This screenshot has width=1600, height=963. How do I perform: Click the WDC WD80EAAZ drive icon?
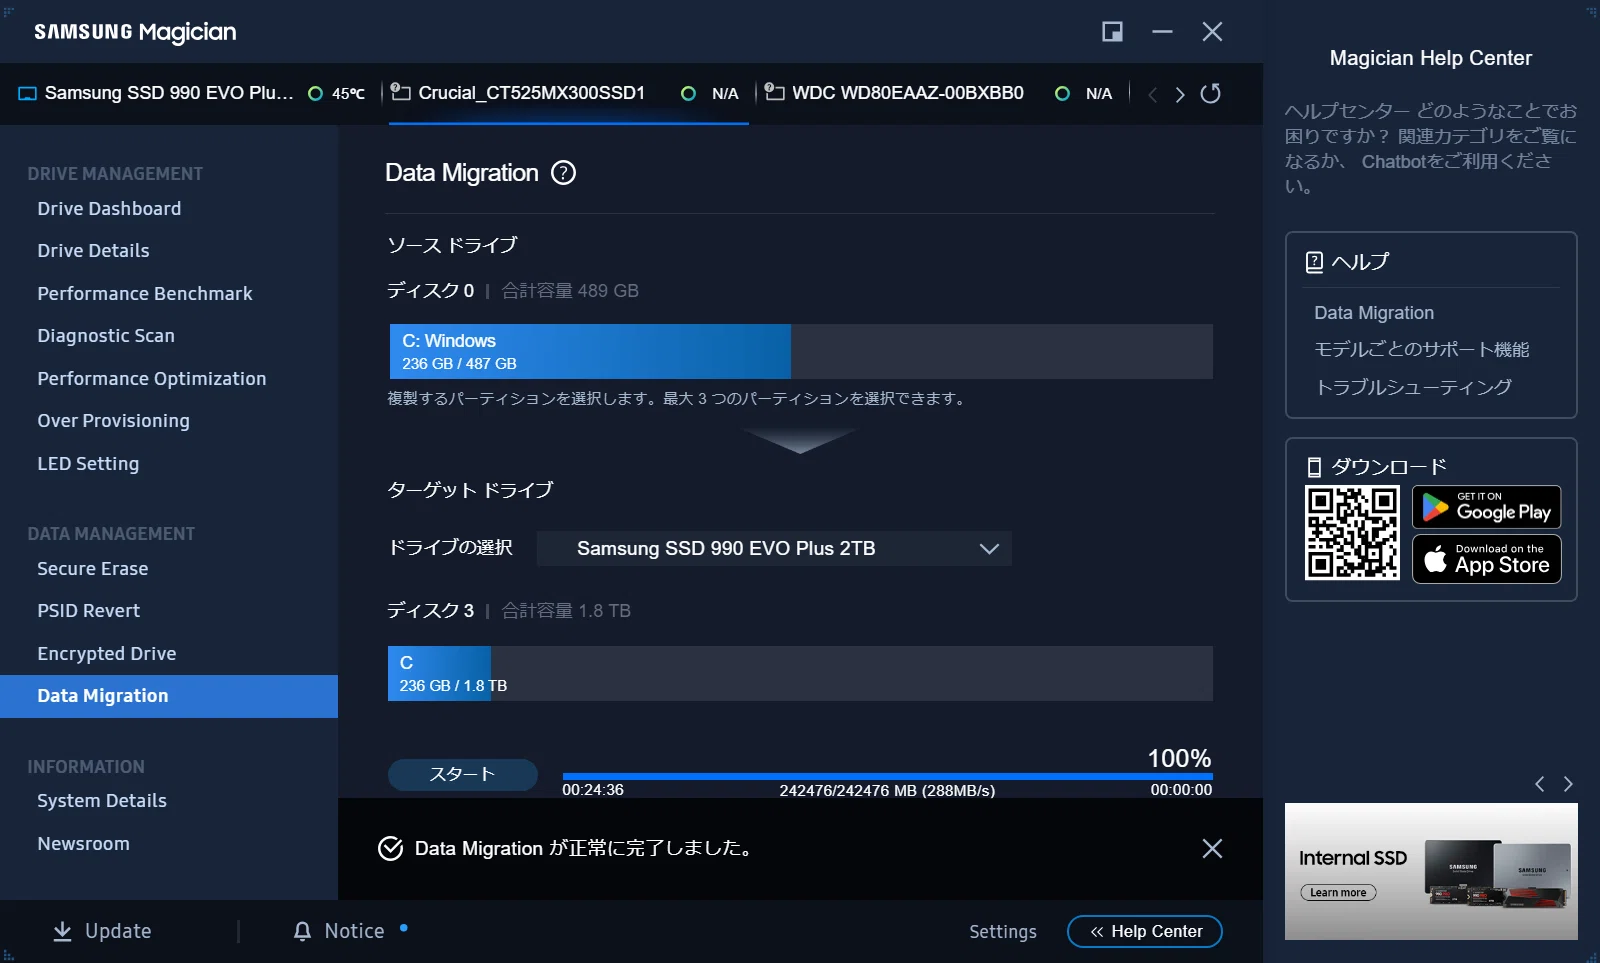tap(774, 92)
